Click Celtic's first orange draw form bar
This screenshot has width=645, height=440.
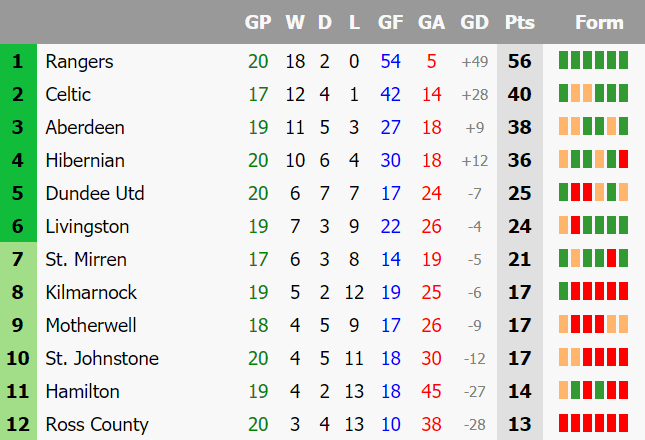575,93
